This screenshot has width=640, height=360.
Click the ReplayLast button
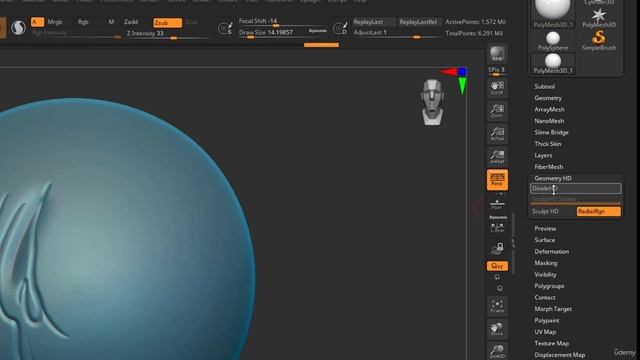tap(374, 22)
